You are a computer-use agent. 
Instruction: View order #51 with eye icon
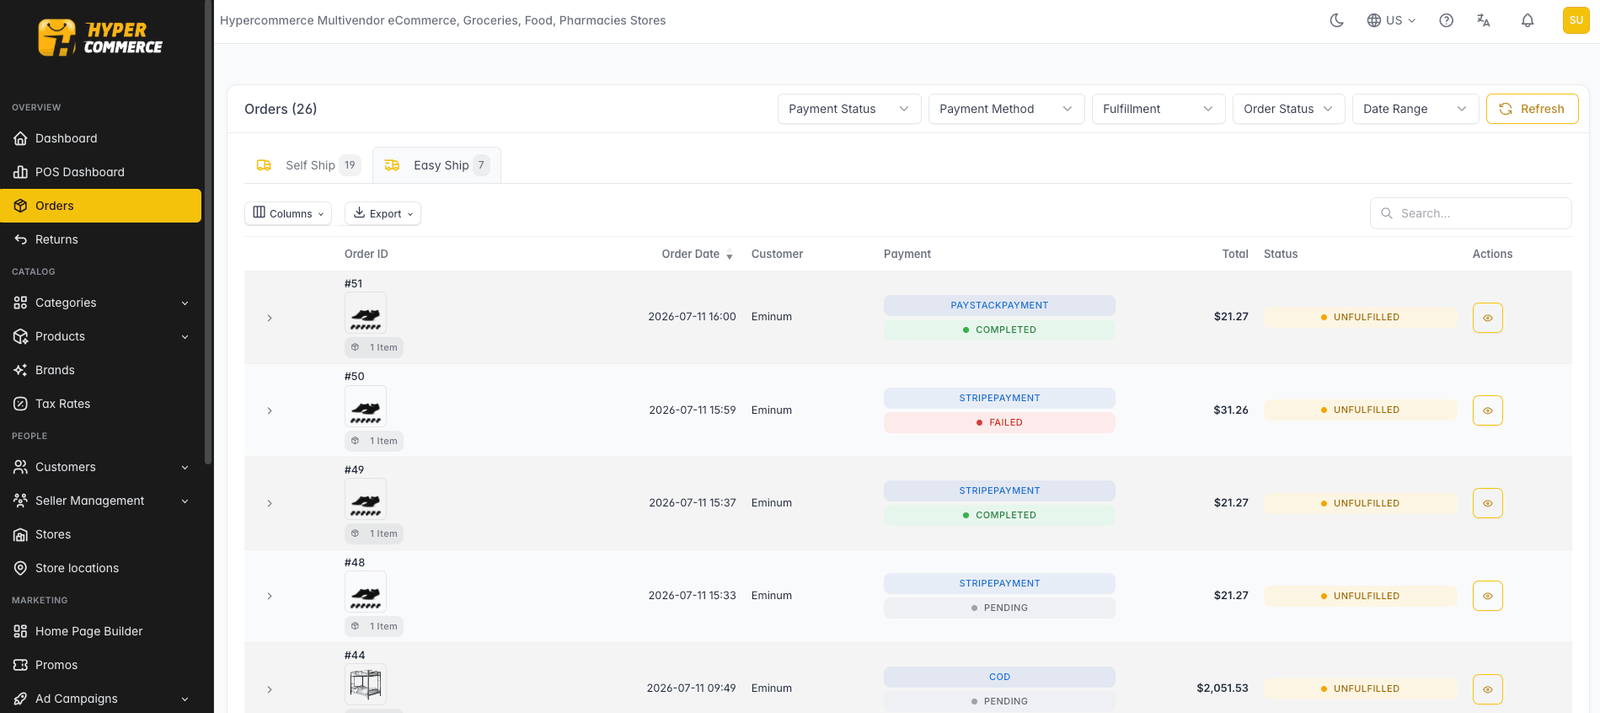[1487, 317]
